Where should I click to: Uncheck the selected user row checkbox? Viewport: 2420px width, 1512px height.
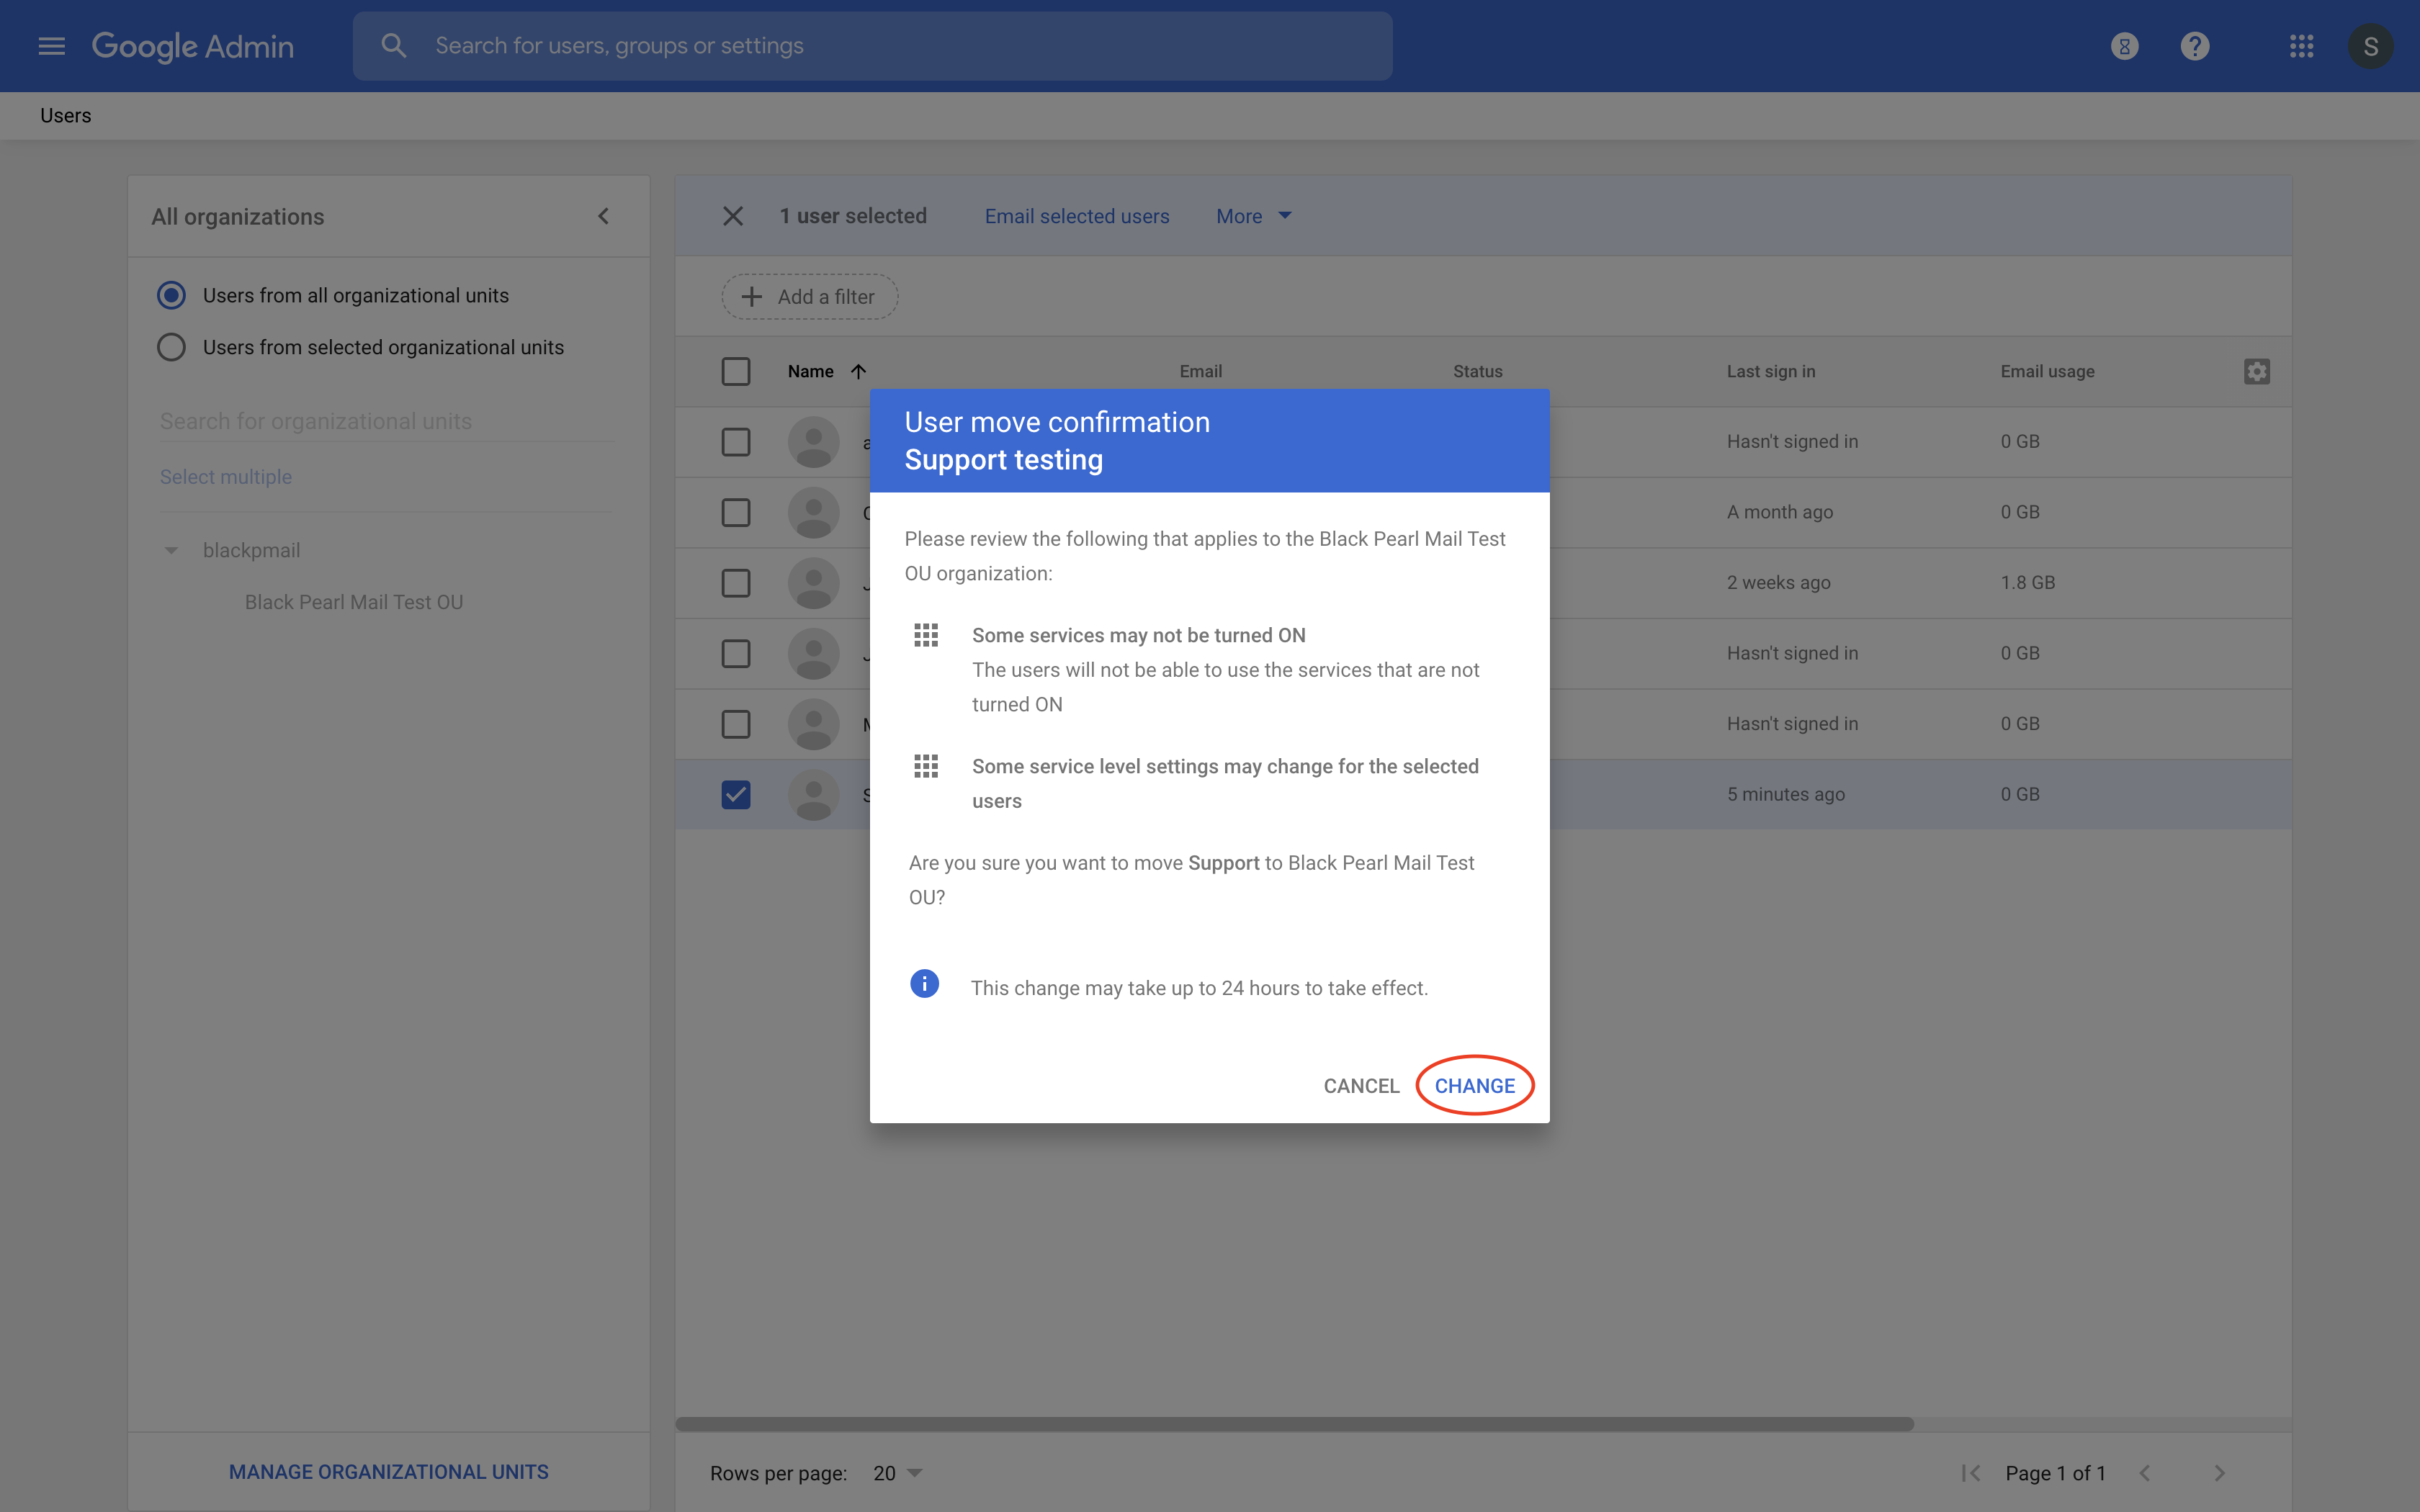[x=735, y=794]
